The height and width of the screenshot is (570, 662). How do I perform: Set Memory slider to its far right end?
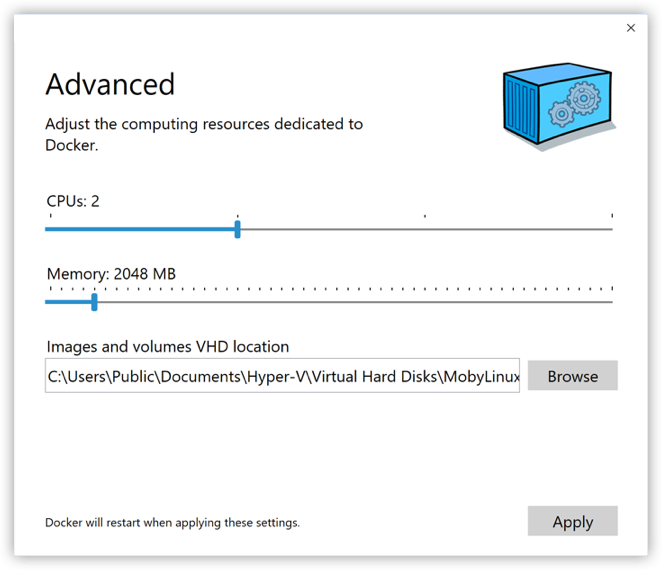tap(611, 301)
